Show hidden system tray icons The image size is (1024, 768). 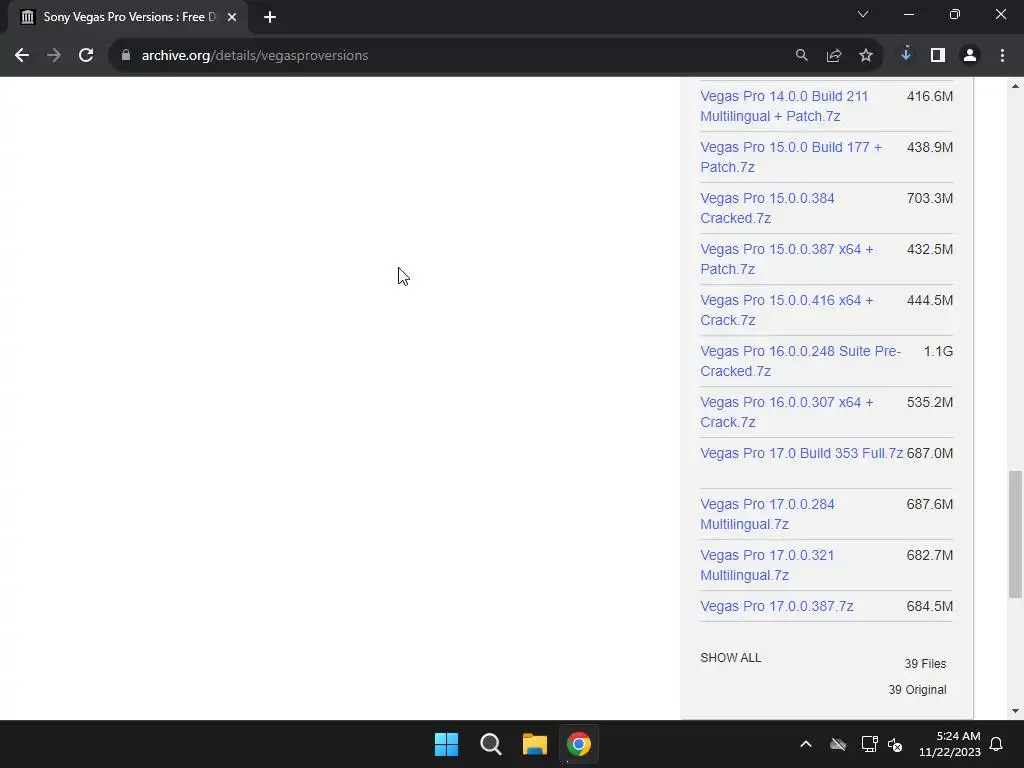(x=806, y=744)
